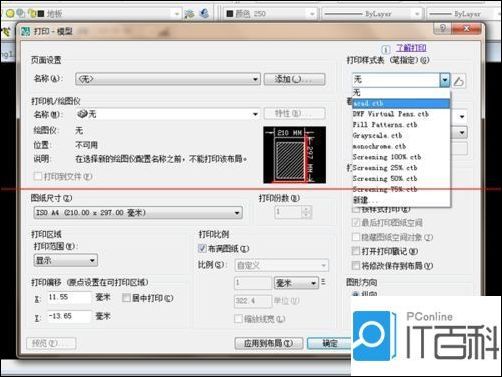Click the 添加 button
This screenshot has height=377, width=502.
click(x=294, y=79)
